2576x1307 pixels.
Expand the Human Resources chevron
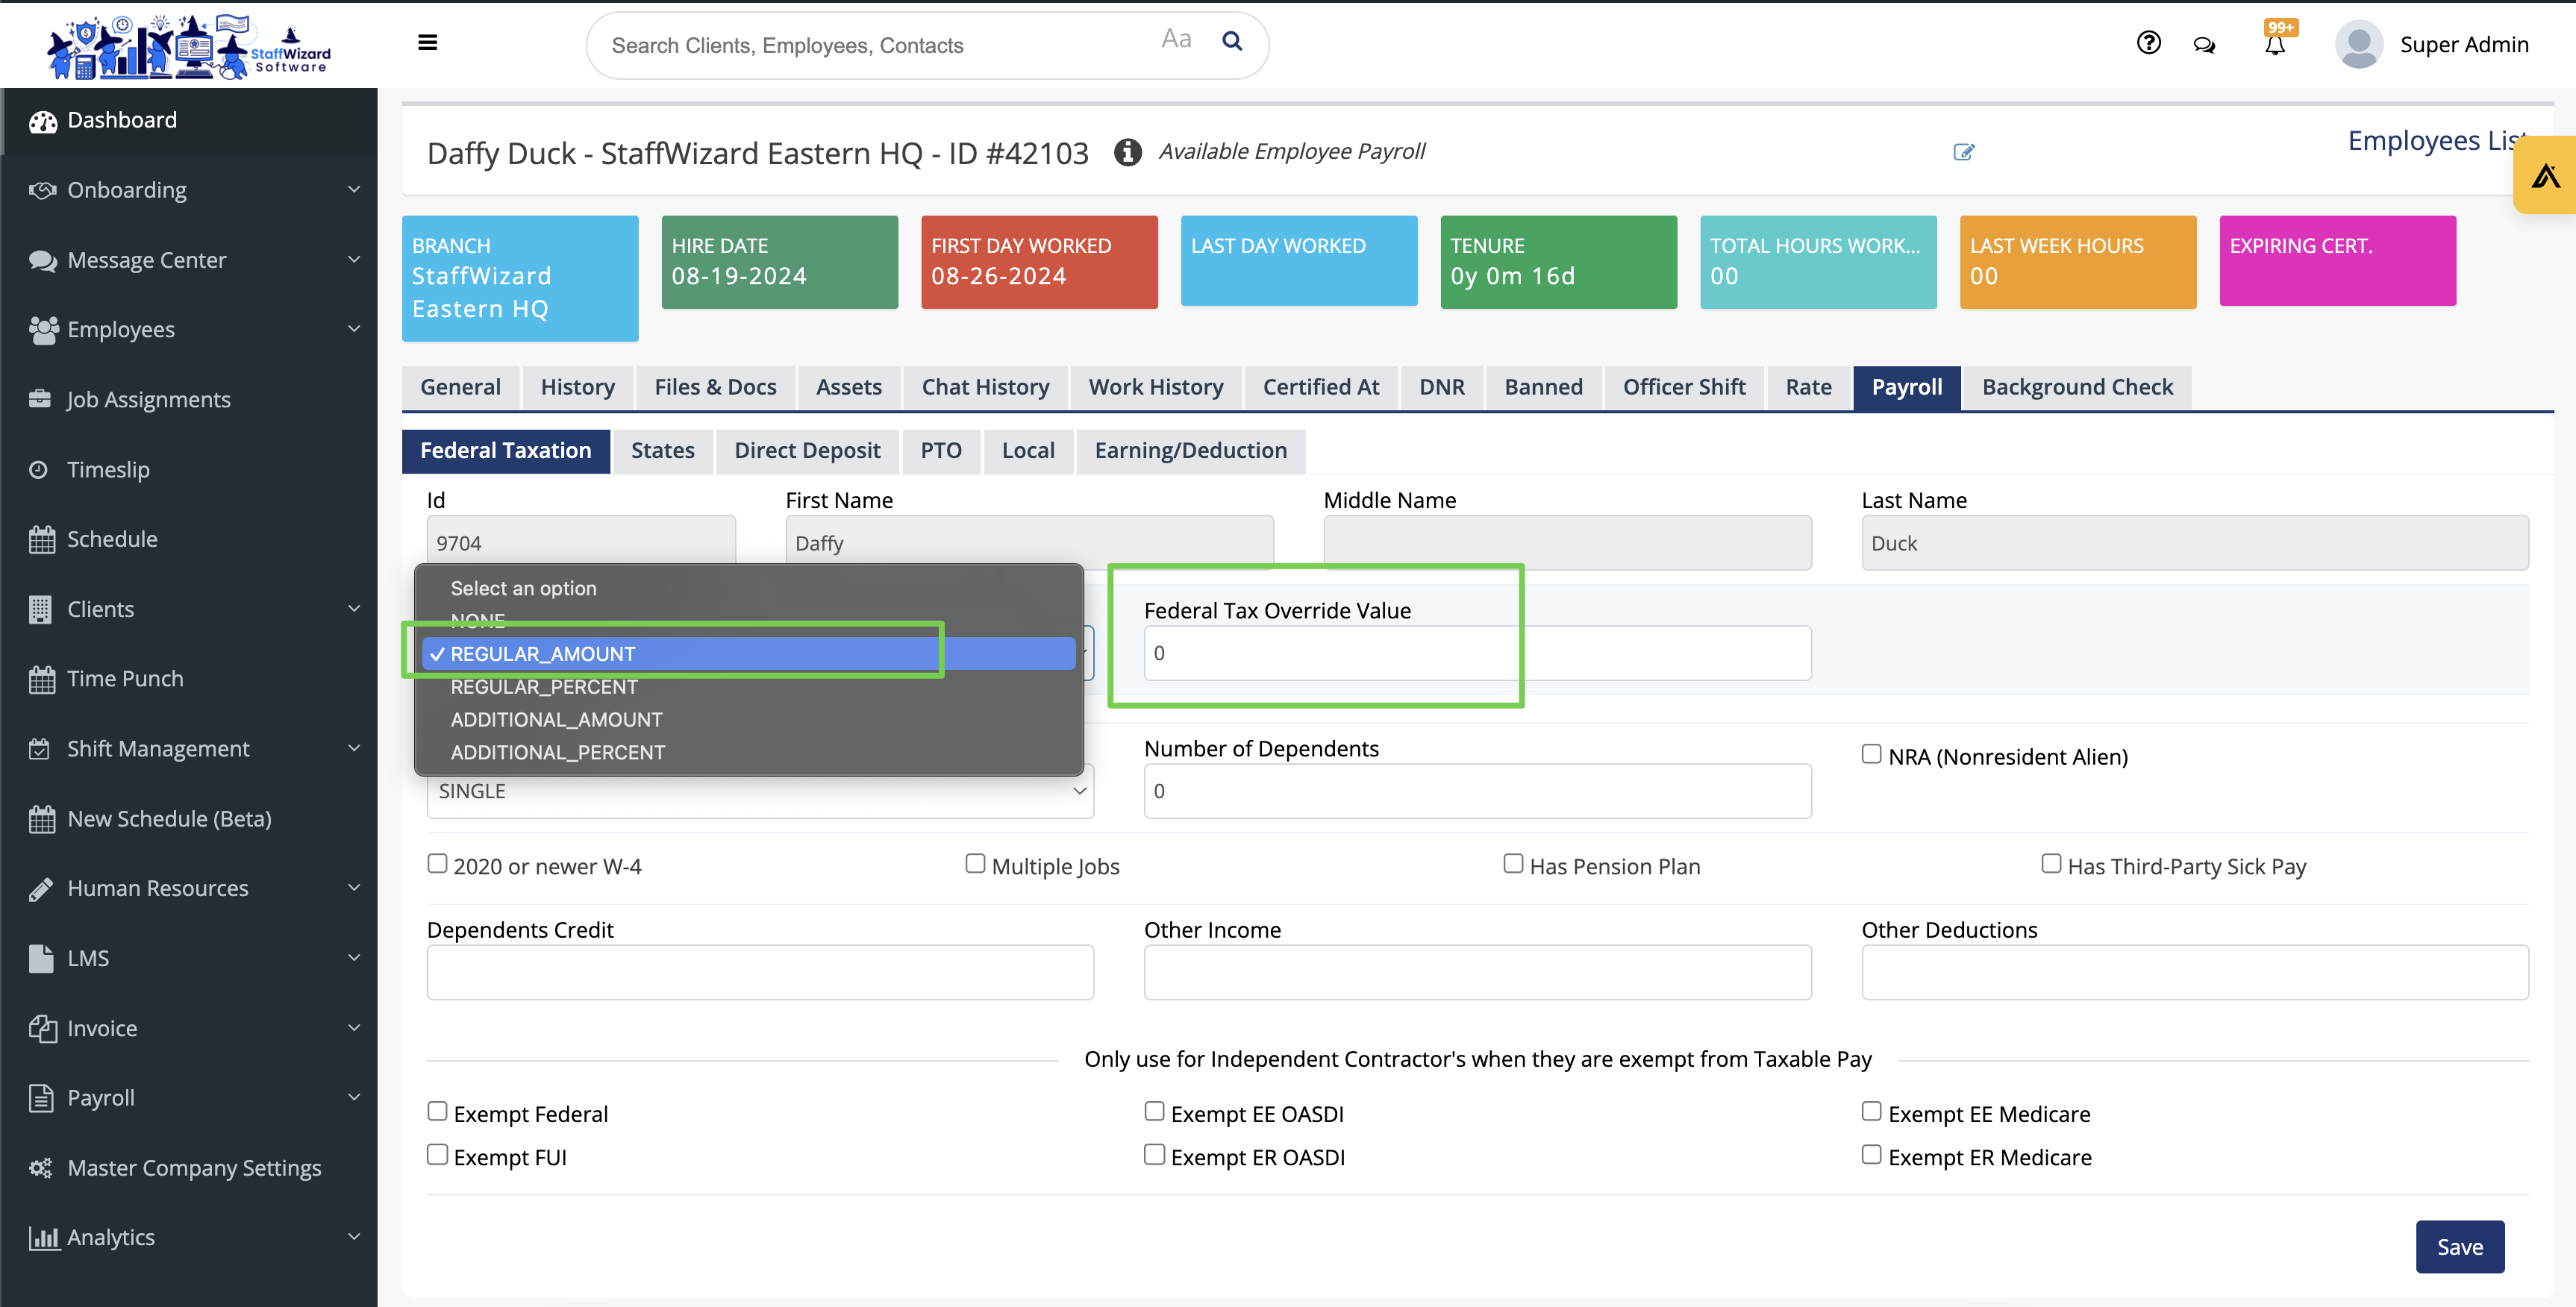353,887
